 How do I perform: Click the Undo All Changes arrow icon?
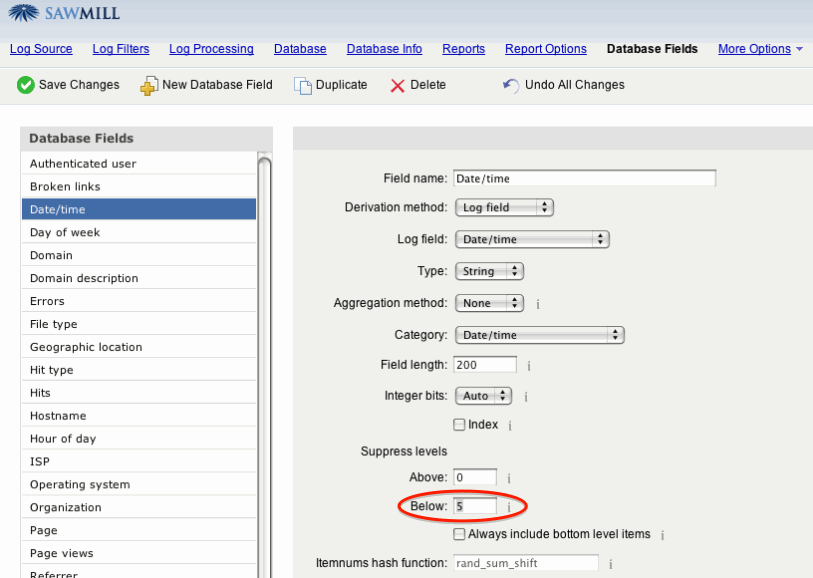511,85
